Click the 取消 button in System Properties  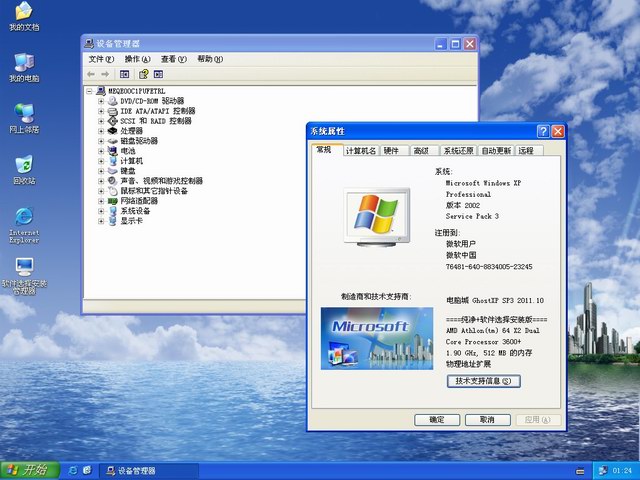(x=488, y=420)
